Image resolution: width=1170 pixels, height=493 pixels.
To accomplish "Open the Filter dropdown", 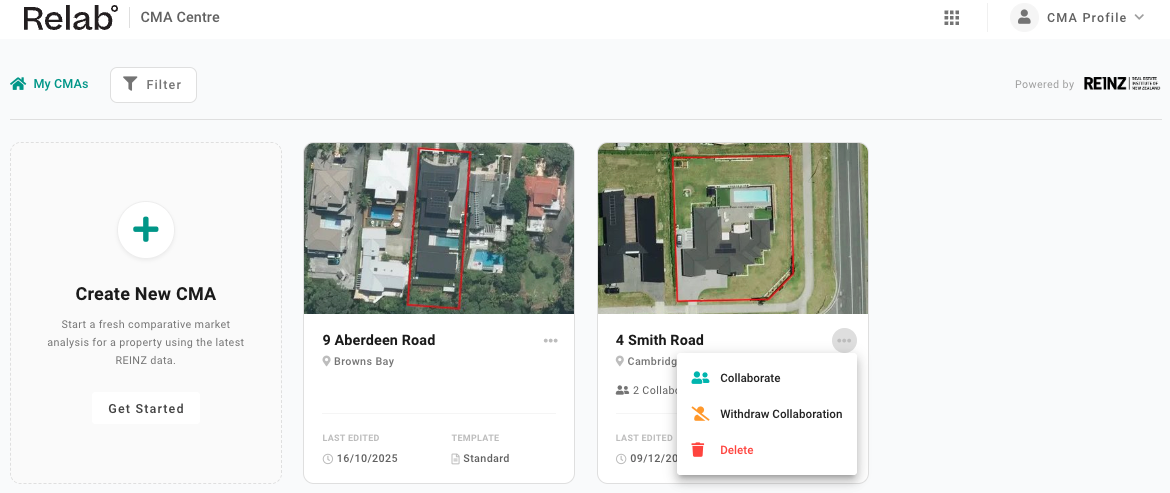I will [153, 85].
